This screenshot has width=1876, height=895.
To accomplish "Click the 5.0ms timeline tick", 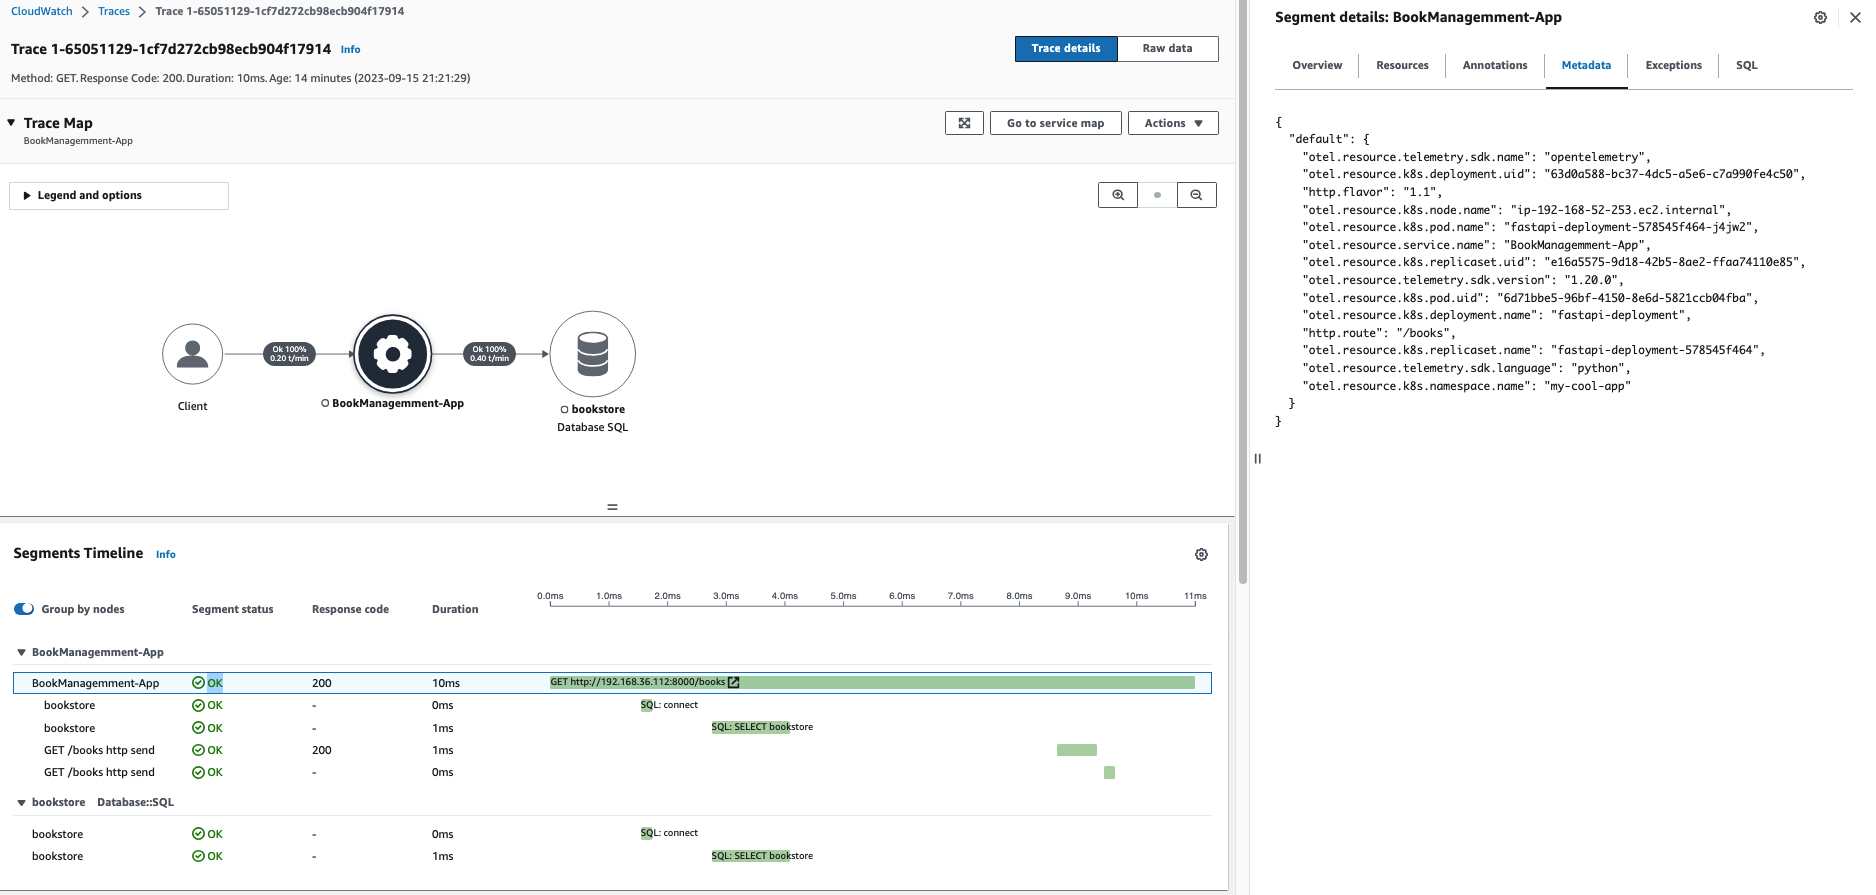I will tap(843, 596).
